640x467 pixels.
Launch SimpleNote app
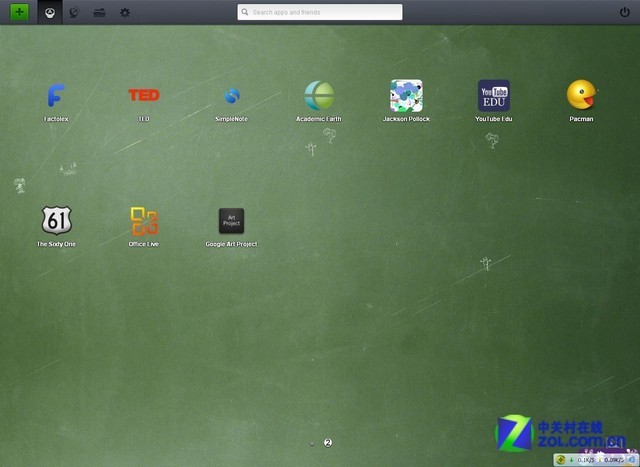coord(232,96)
